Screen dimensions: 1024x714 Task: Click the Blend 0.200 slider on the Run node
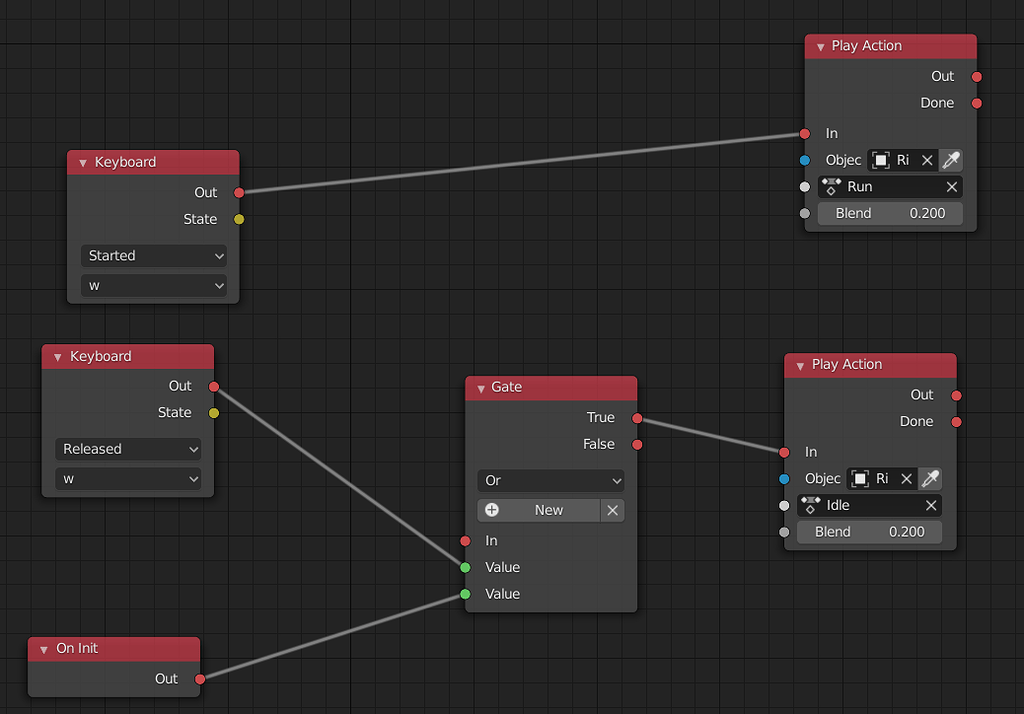tap(889, 212)
